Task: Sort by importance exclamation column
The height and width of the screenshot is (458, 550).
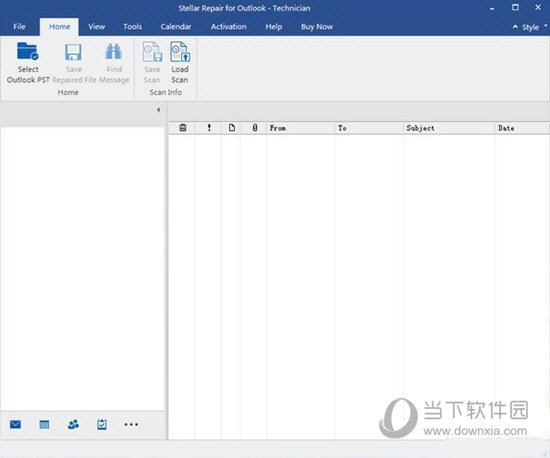Action: [x=209, y=128]
